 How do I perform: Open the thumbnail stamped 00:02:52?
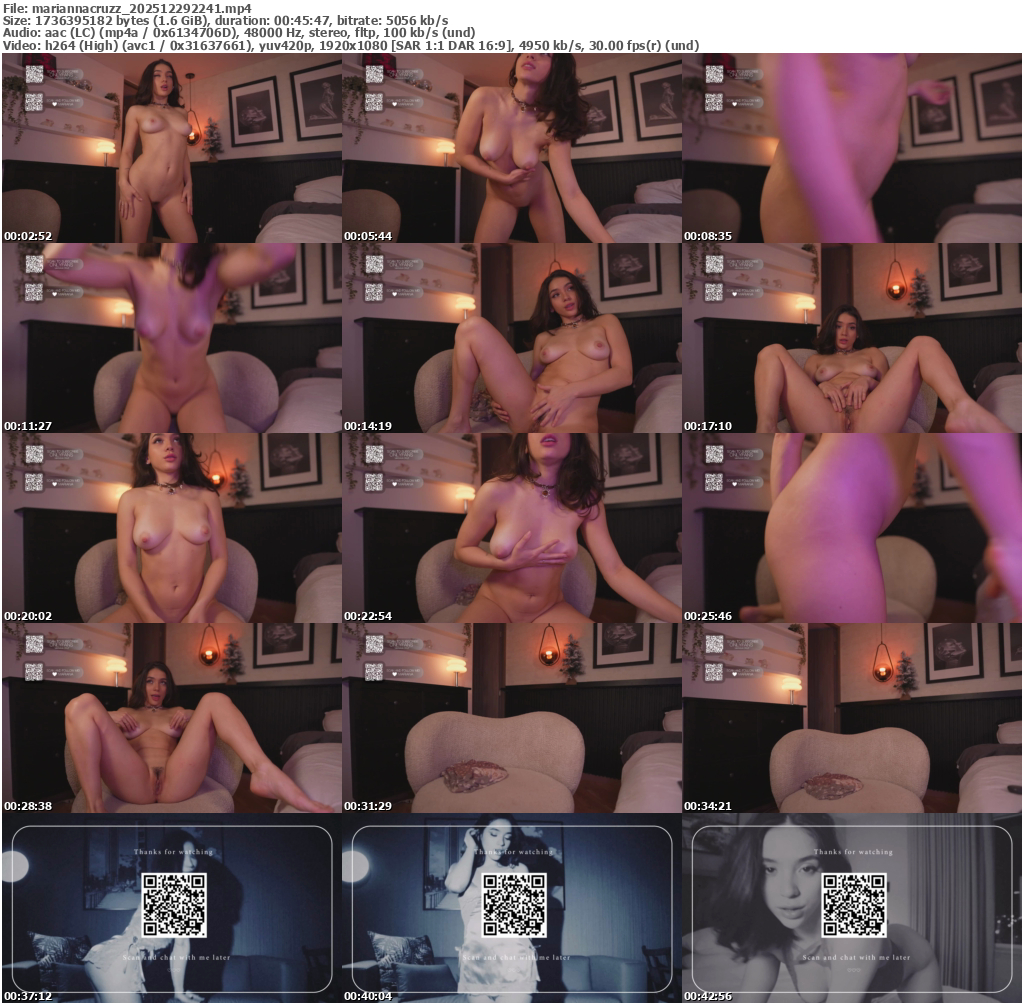[x=172, y=148]
